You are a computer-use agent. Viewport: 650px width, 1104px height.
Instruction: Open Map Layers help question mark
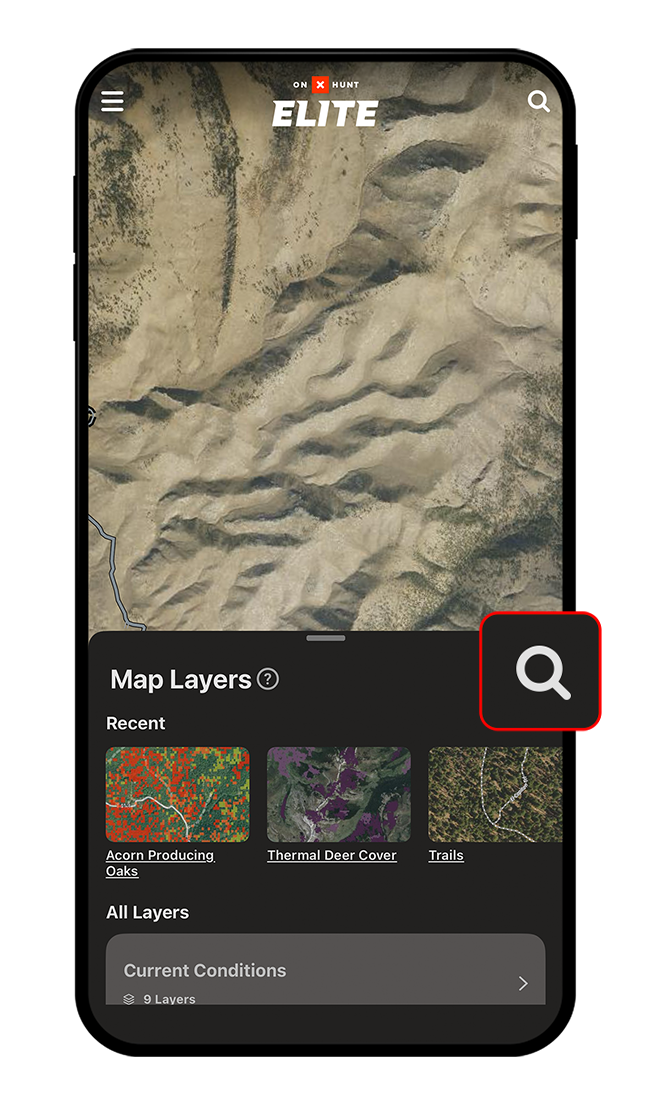268,679
